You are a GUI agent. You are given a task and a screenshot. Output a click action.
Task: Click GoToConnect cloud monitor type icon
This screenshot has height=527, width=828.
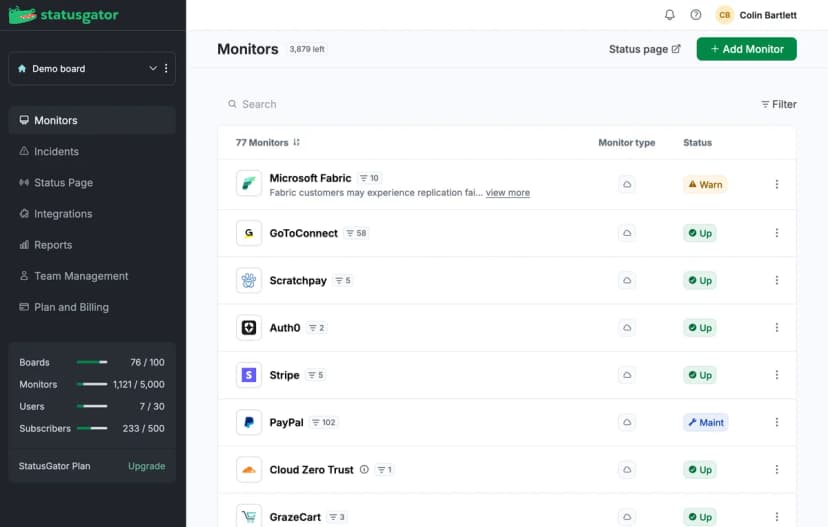(x=627, y=233)
